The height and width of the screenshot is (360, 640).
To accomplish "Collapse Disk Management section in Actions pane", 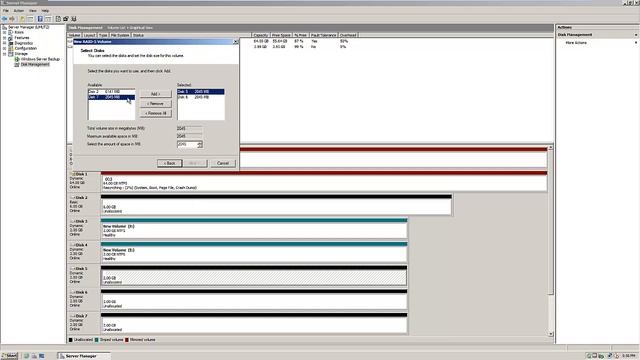I will click(x=636, y=35).
